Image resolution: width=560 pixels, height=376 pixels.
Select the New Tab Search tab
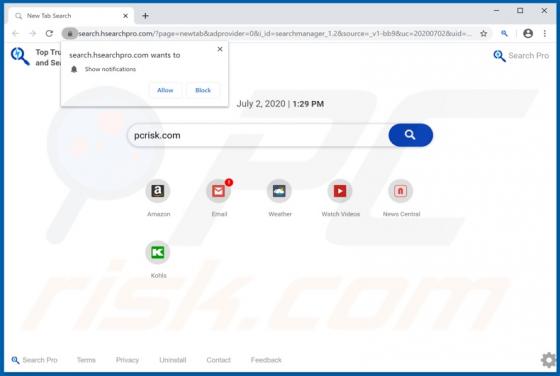71,16
